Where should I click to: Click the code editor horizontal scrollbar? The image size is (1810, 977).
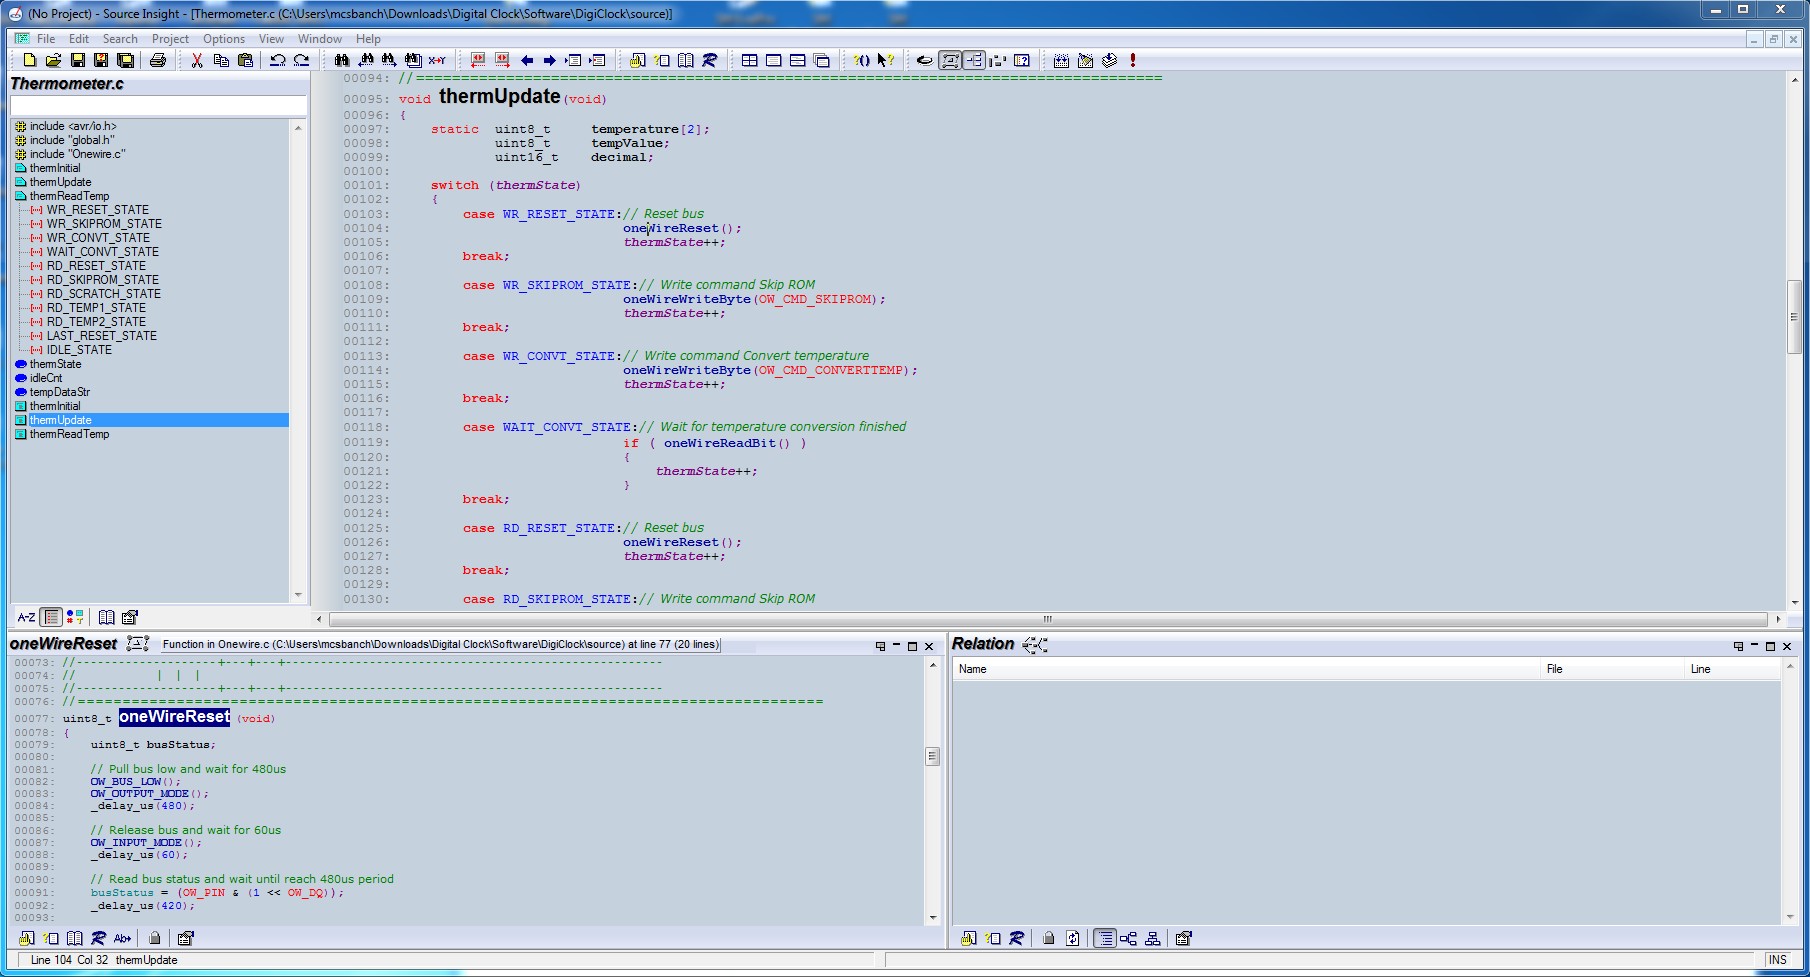1047,619
